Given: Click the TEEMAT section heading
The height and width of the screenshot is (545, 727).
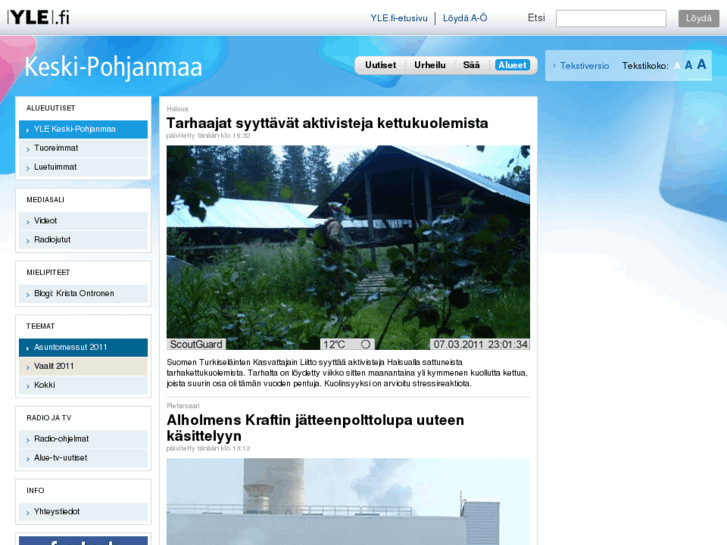Looking at the screenshot, I should point(40,327).
